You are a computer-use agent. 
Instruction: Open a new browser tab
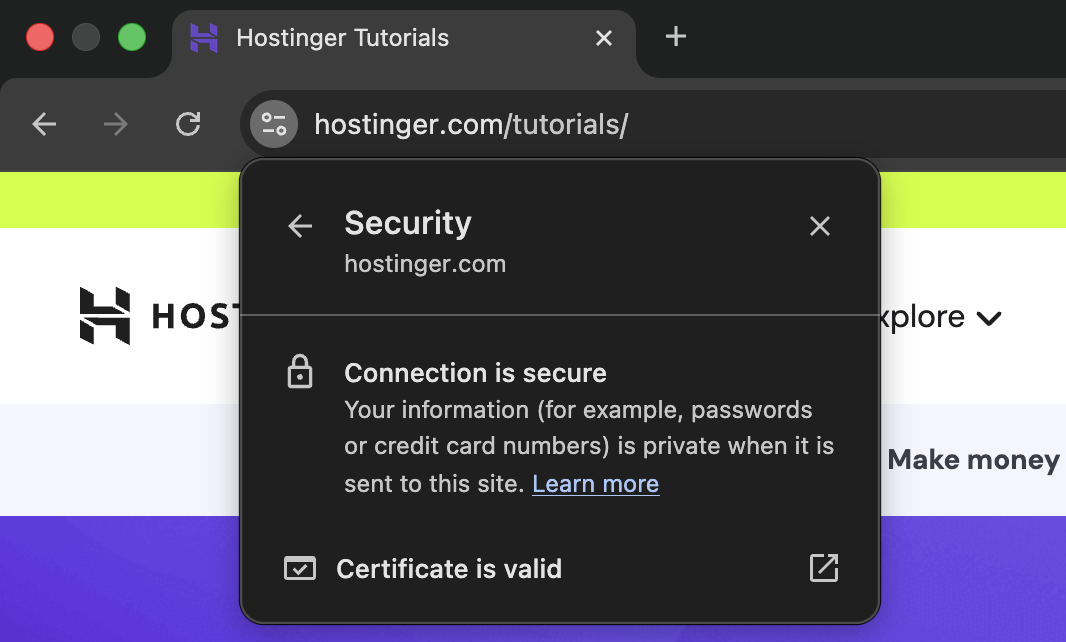click(675, 36)
